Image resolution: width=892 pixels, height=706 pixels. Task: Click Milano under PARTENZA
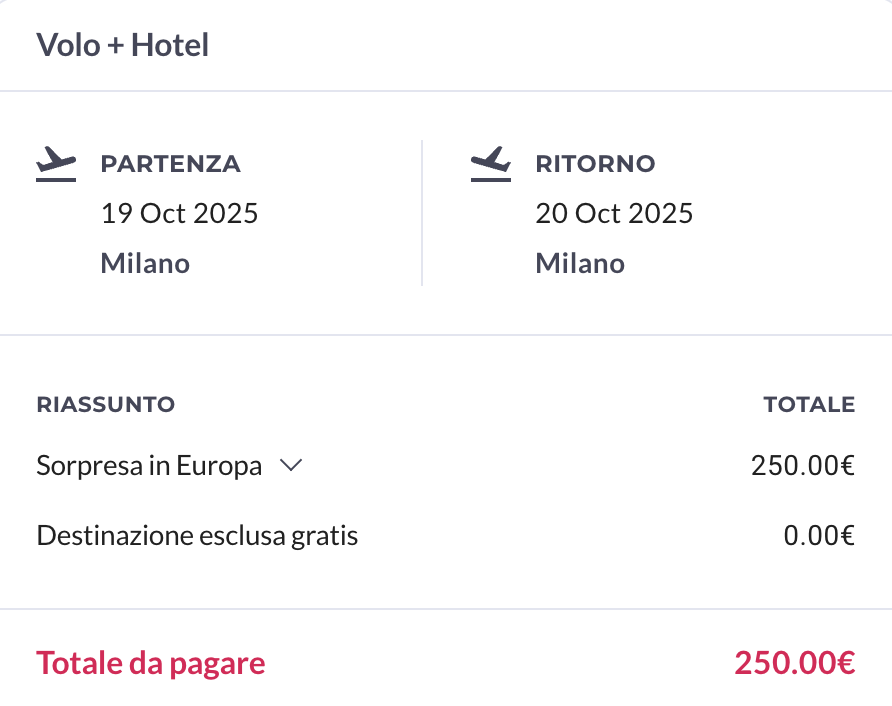click(145, 263)
